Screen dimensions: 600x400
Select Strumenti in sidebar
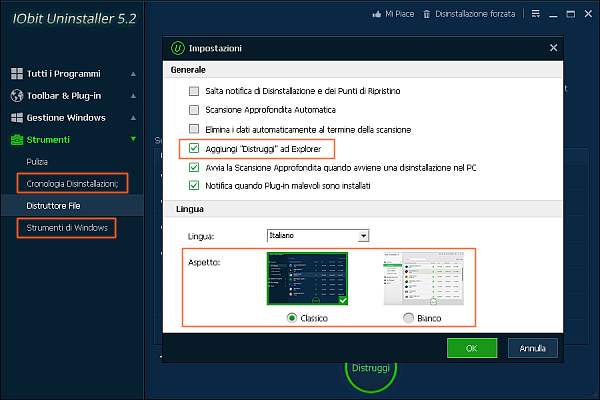pyautogui.click(x=48, y=140)
